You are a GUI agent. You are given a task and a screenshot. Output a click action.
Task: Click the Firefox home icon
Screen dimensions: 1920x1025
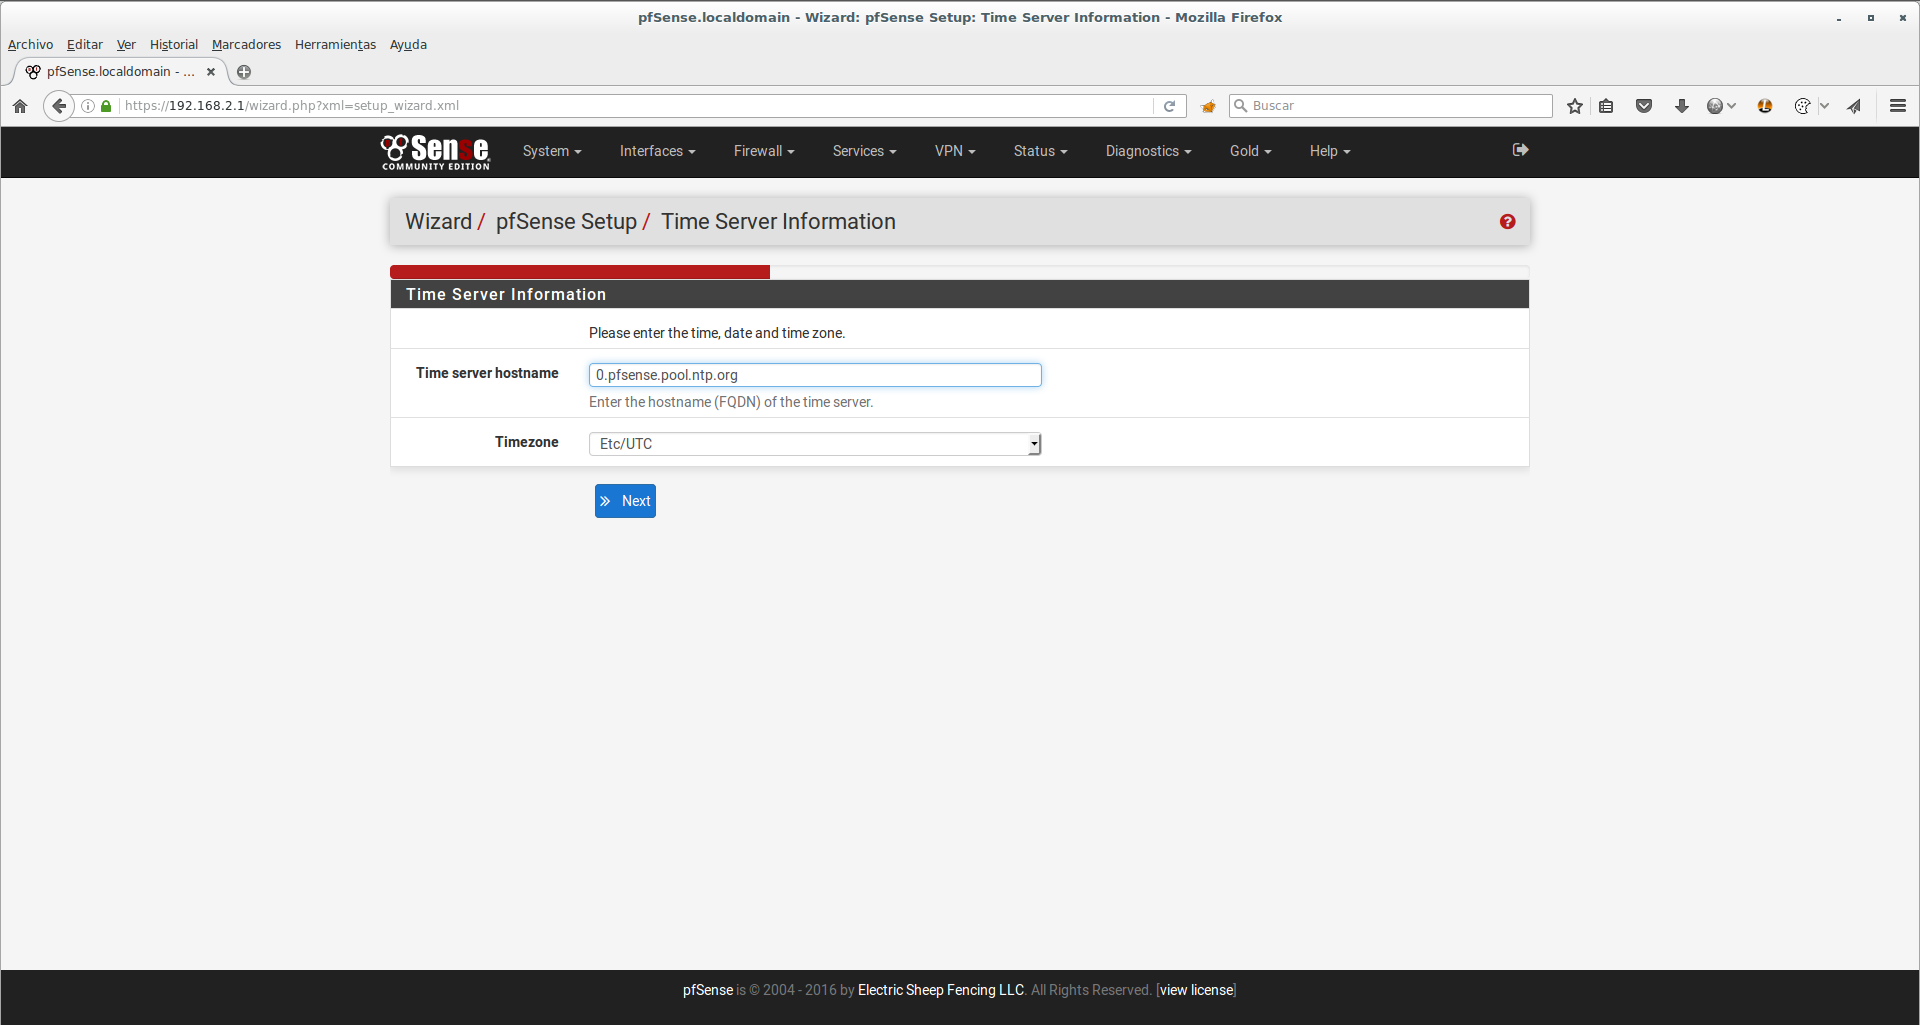pos(20,106)
